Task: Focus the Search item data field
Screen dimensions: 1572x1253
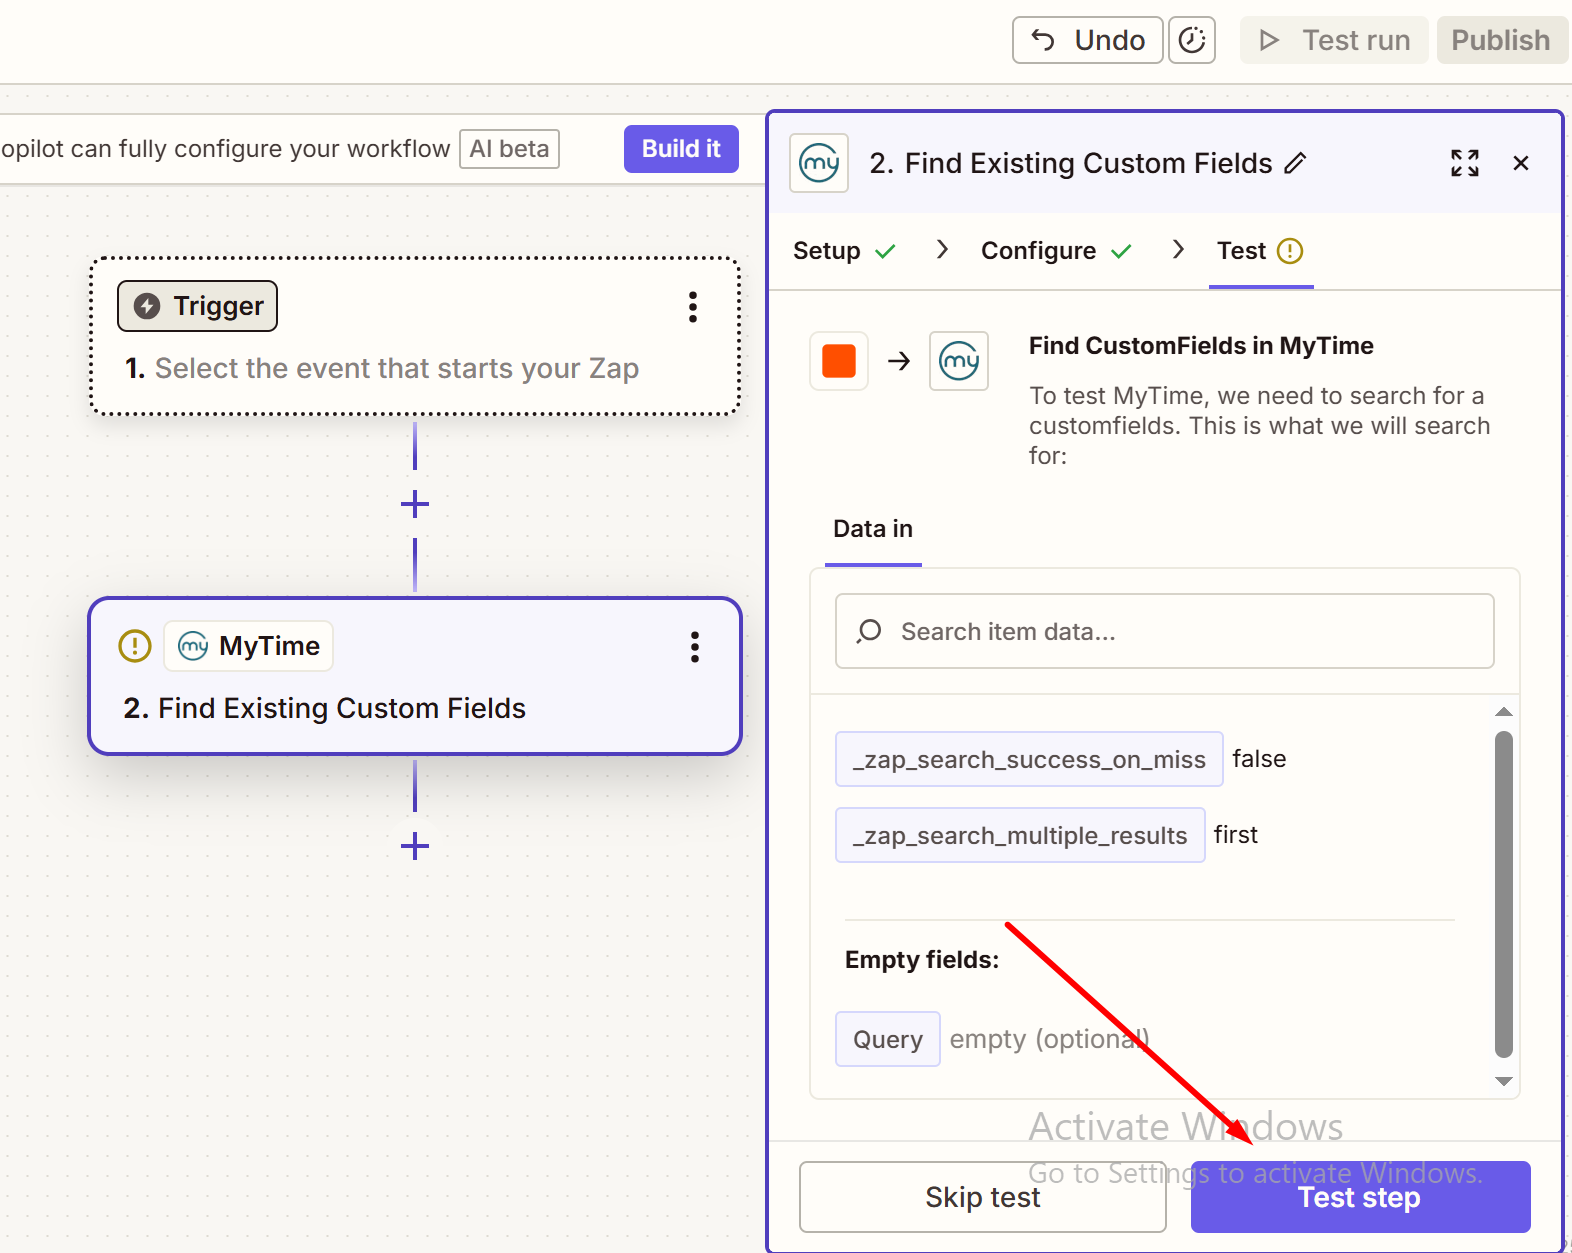Action: (x=1165, y=631)
